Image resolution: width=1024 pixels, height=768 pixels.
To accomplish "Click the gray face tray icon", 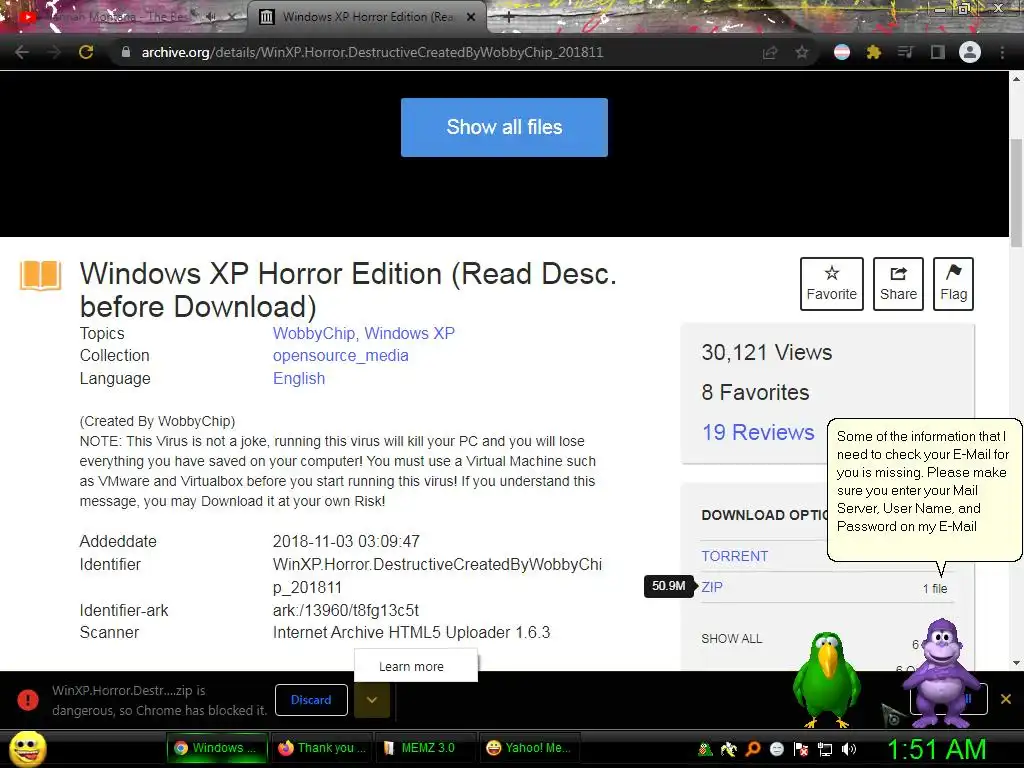I will [x=776, y=749].
